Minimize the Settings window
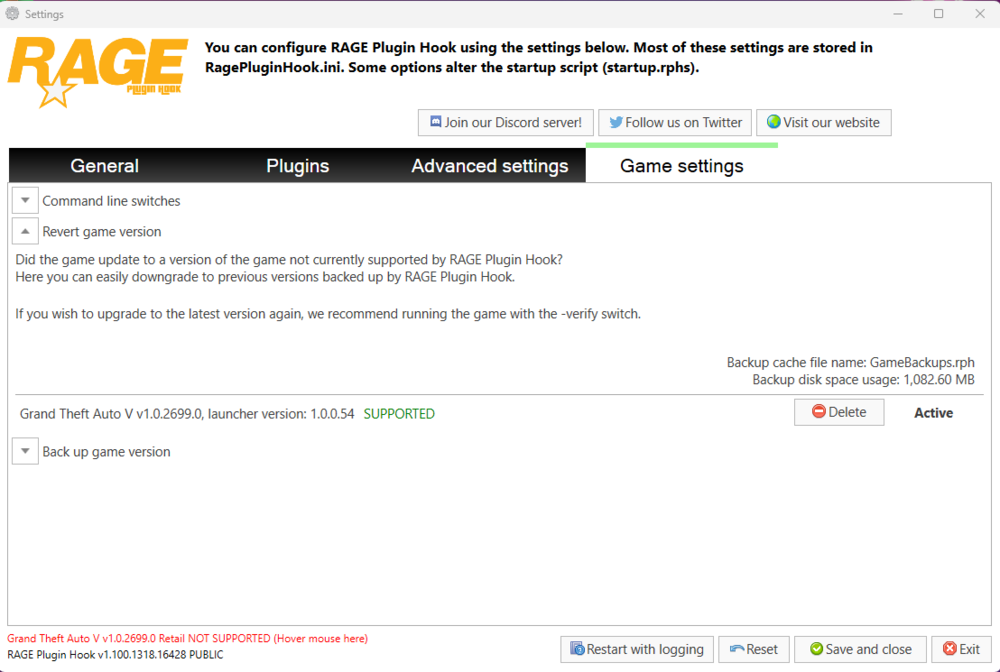1000x672 pixels. (898, 13)
